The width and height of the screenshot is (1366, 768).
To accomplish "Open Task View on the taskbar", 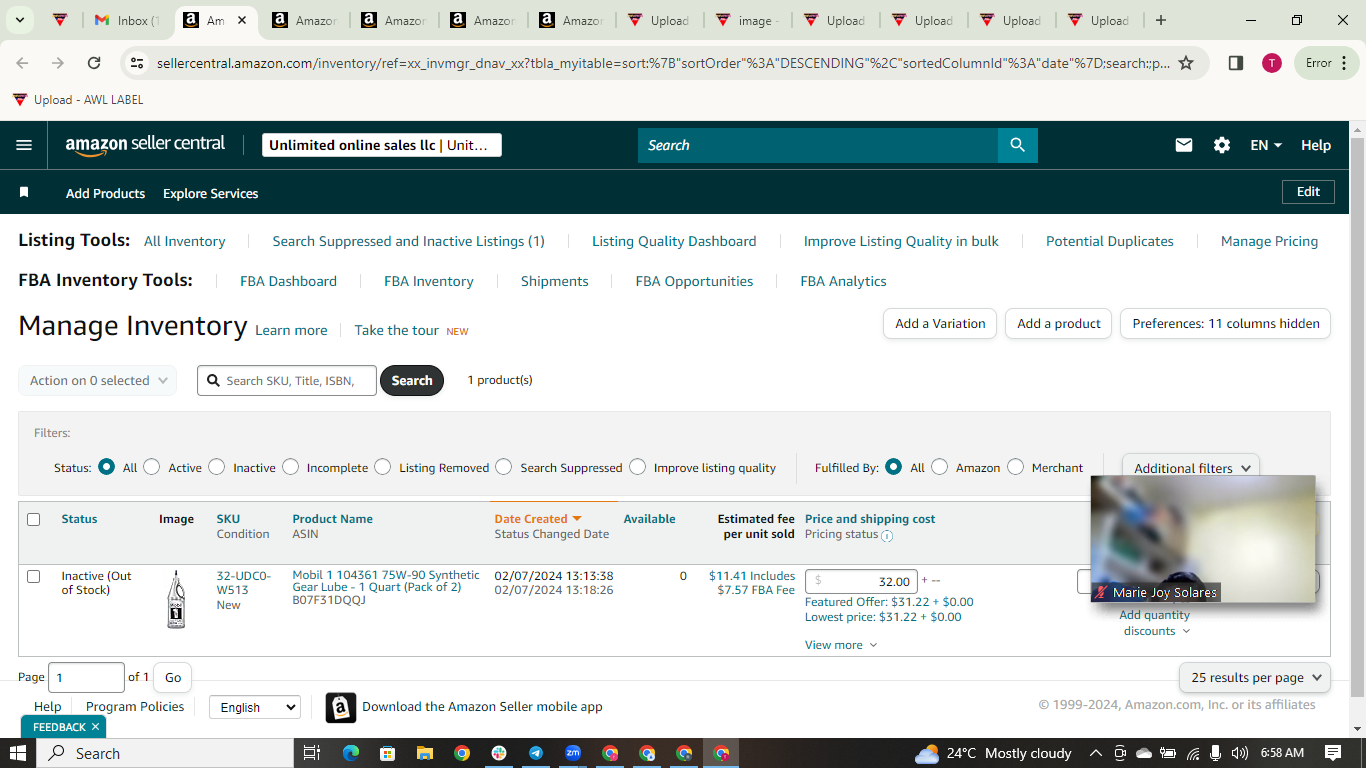I will [x=311, y=753].
